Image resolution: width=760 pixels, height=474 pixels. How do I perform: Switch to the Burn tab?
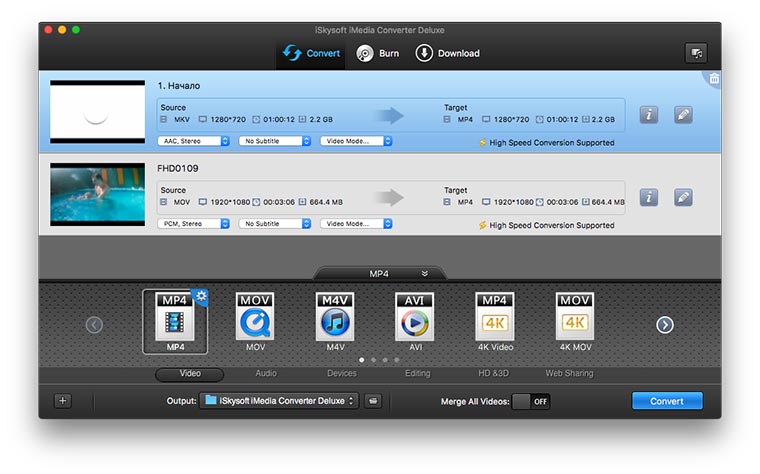coord(378,53)
